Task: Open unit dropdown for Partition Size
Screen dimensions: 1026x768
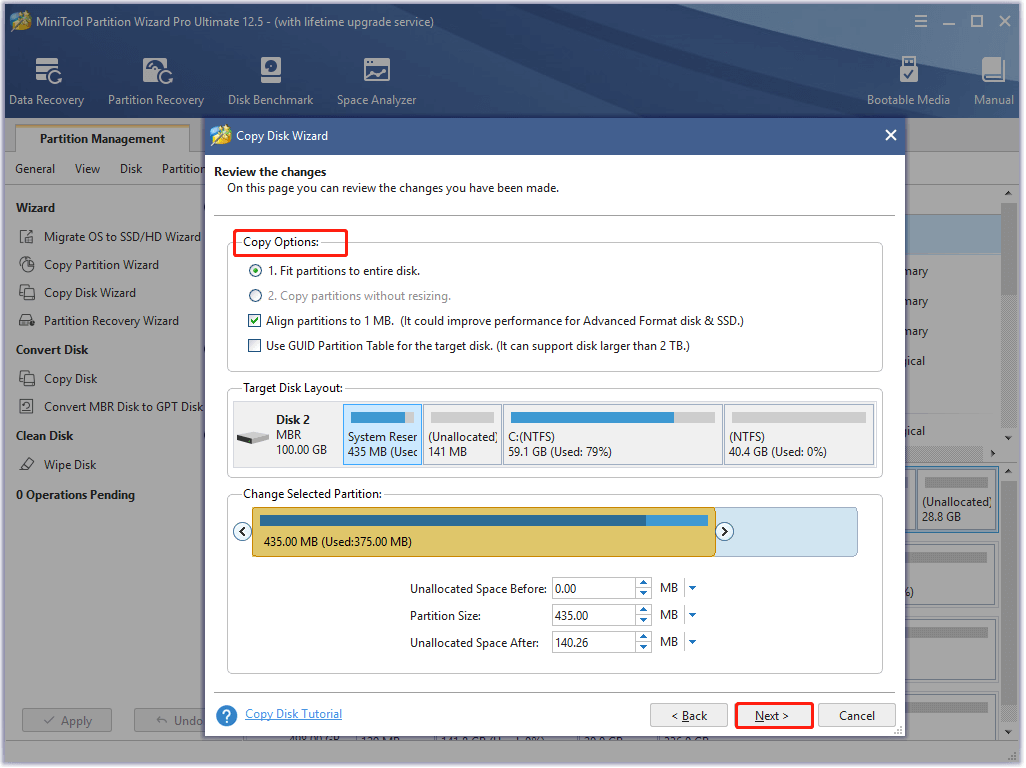Action: 692,615
